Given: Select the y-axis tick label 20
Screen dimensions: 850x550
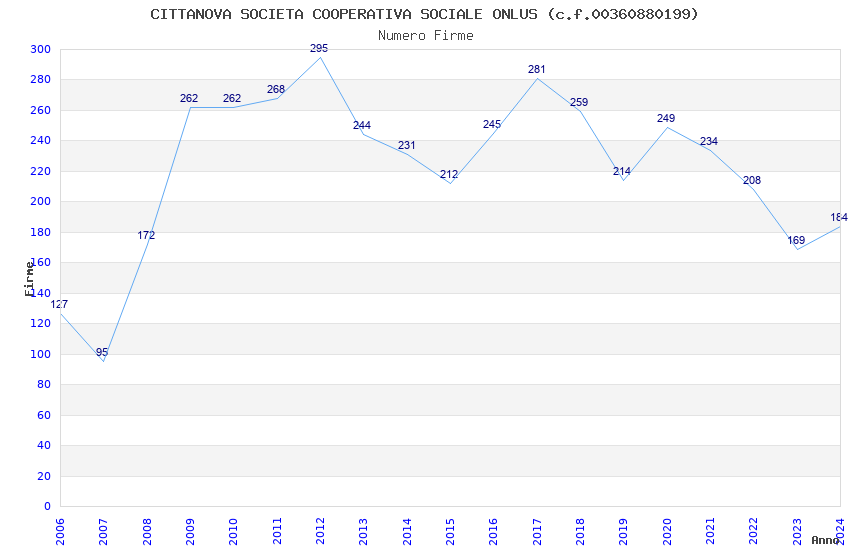Looking at the screenshot, I should (x=44, y=476).
